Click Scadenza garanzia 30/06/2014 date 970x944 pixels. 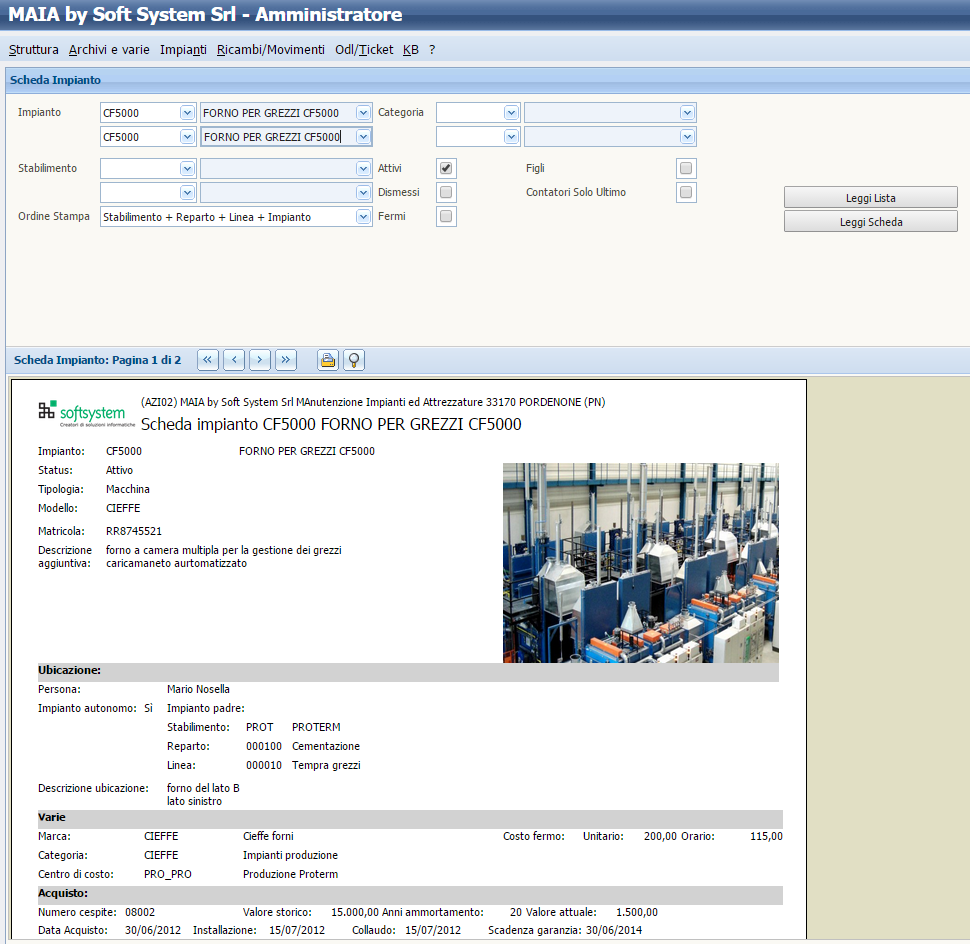tap(614, 930)
